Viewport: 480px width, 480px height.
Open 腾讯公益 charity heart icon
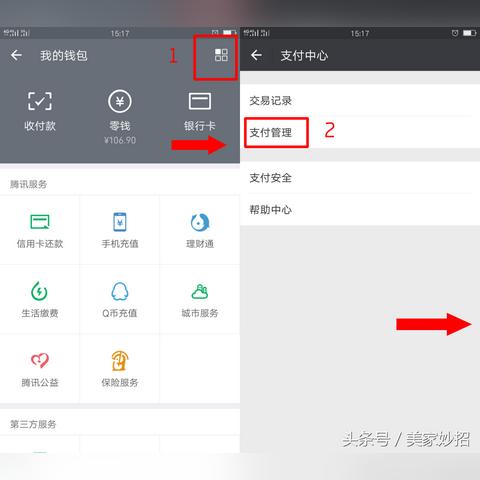click(x=40, y=360)
